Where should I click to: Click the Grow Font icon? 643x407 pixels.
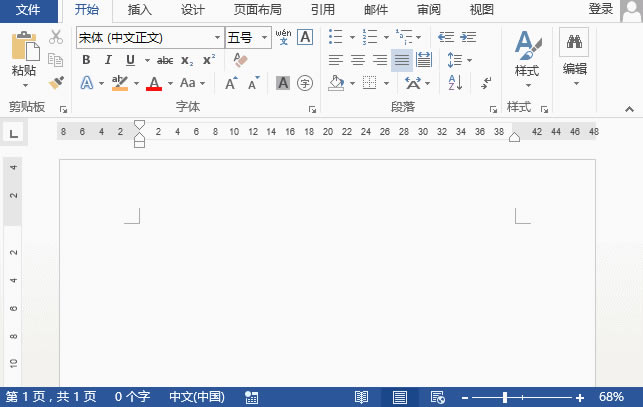coord(231,83)
